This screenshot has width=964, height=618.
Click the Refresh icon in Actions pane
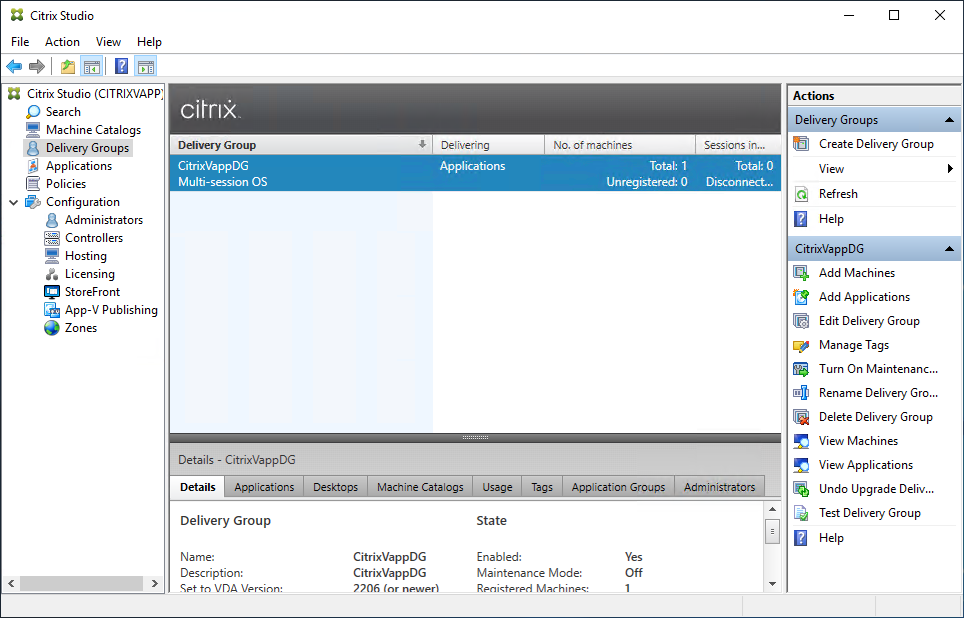pyautogui.click(x=801, y=194)
